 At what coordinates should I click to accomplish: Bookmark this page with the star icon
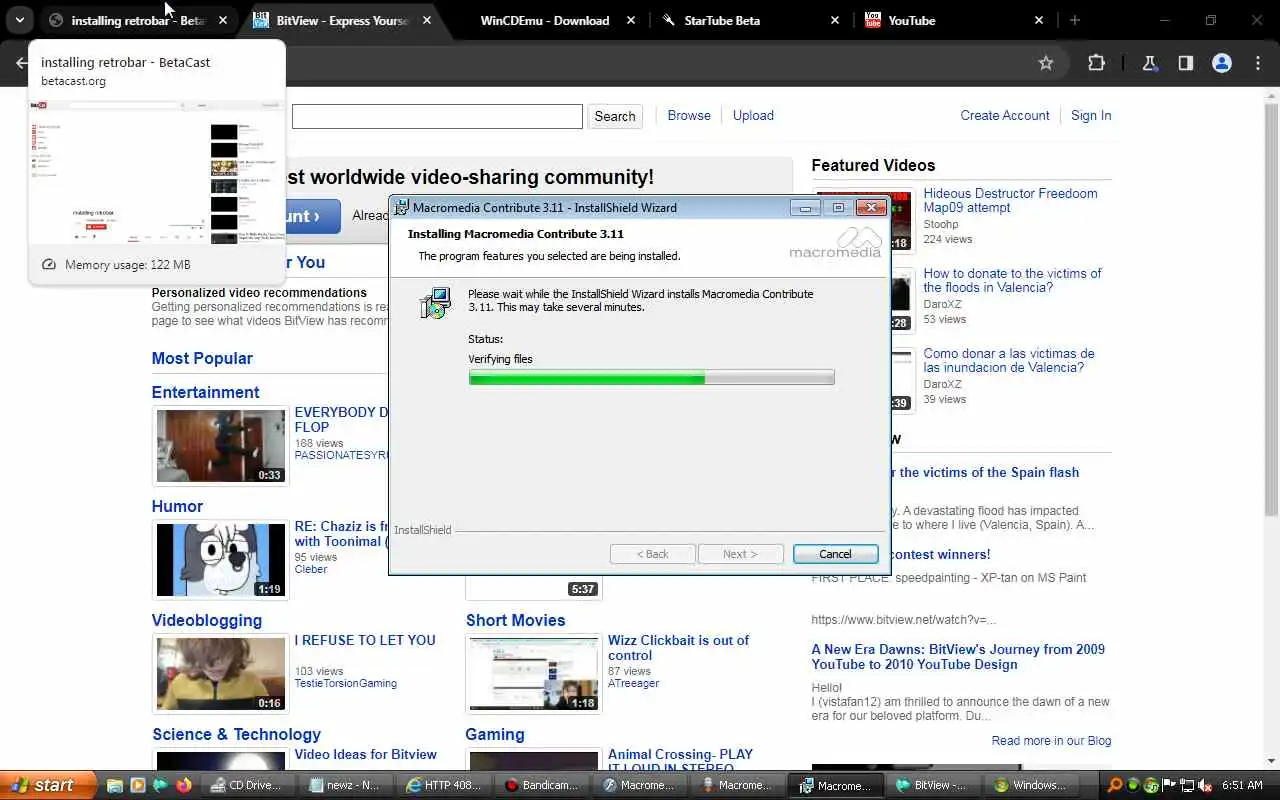[x=1046, y=63]
